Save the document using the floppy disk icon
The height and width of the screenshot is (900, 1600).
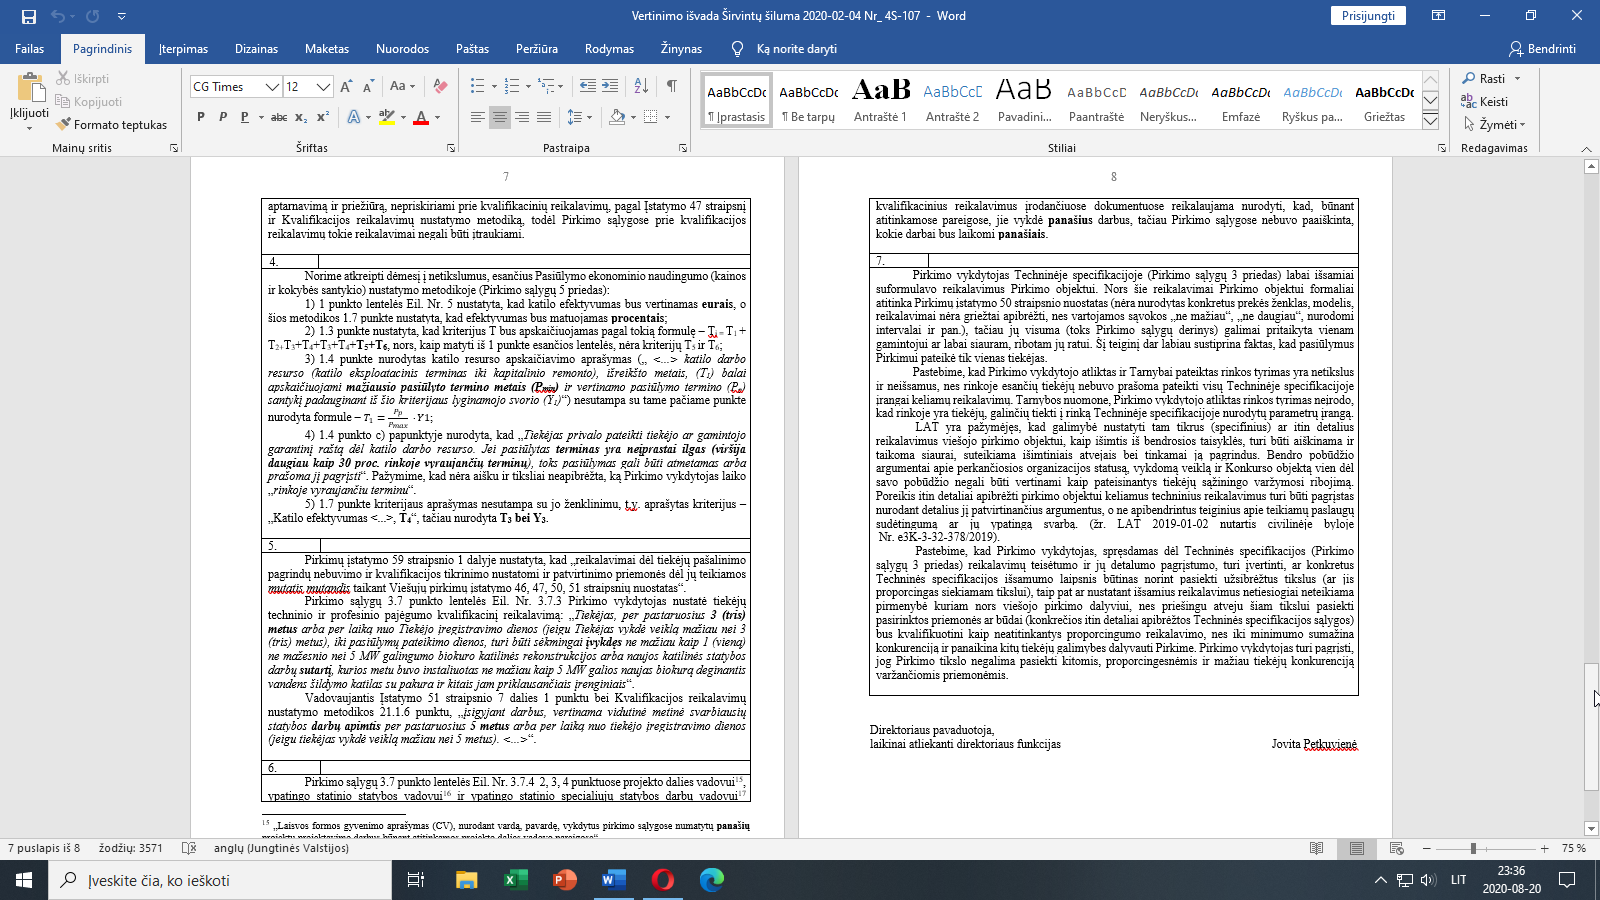coord(28,16)
